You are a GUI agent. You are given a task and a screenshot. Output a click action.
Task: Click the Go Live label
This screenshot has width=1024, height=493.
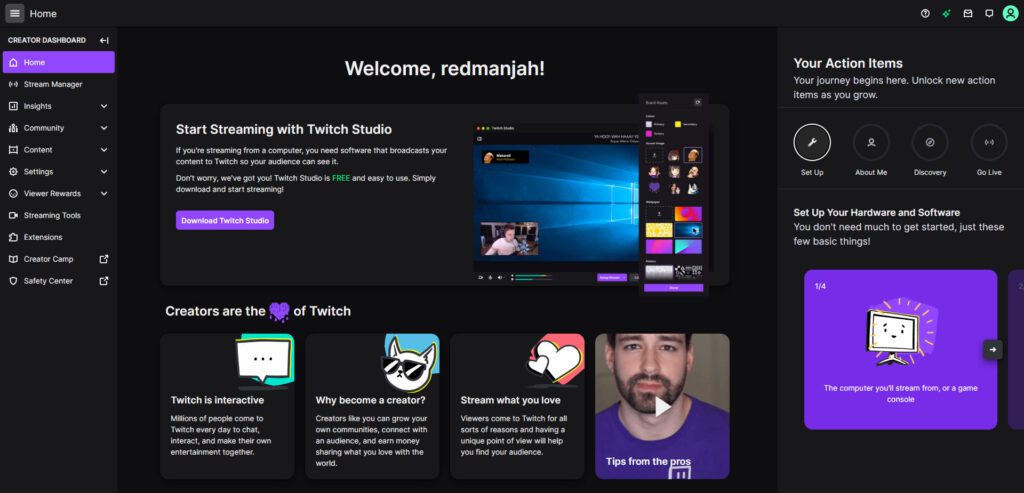(989, 172)
